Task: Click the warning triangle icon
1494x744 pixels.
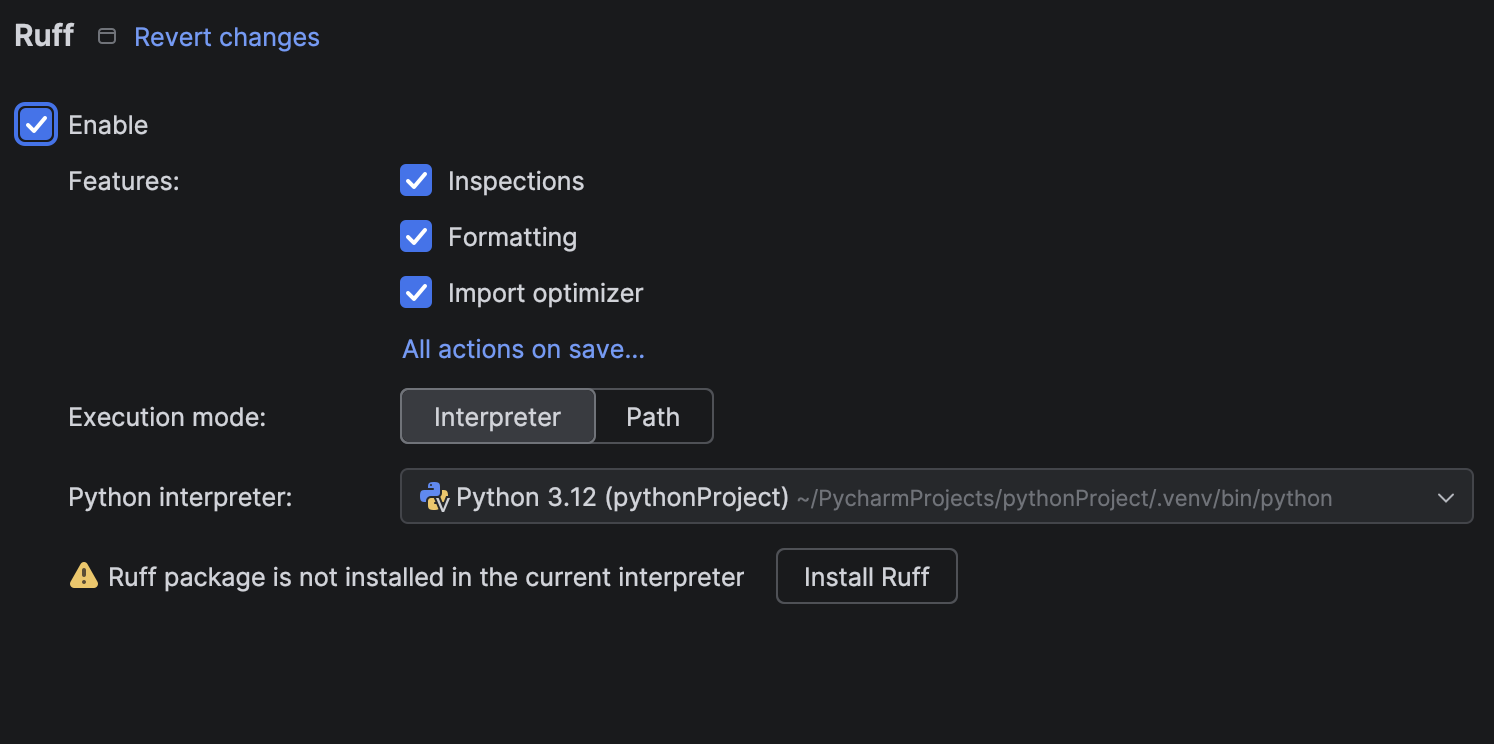Action: click(x=84, y=576)
